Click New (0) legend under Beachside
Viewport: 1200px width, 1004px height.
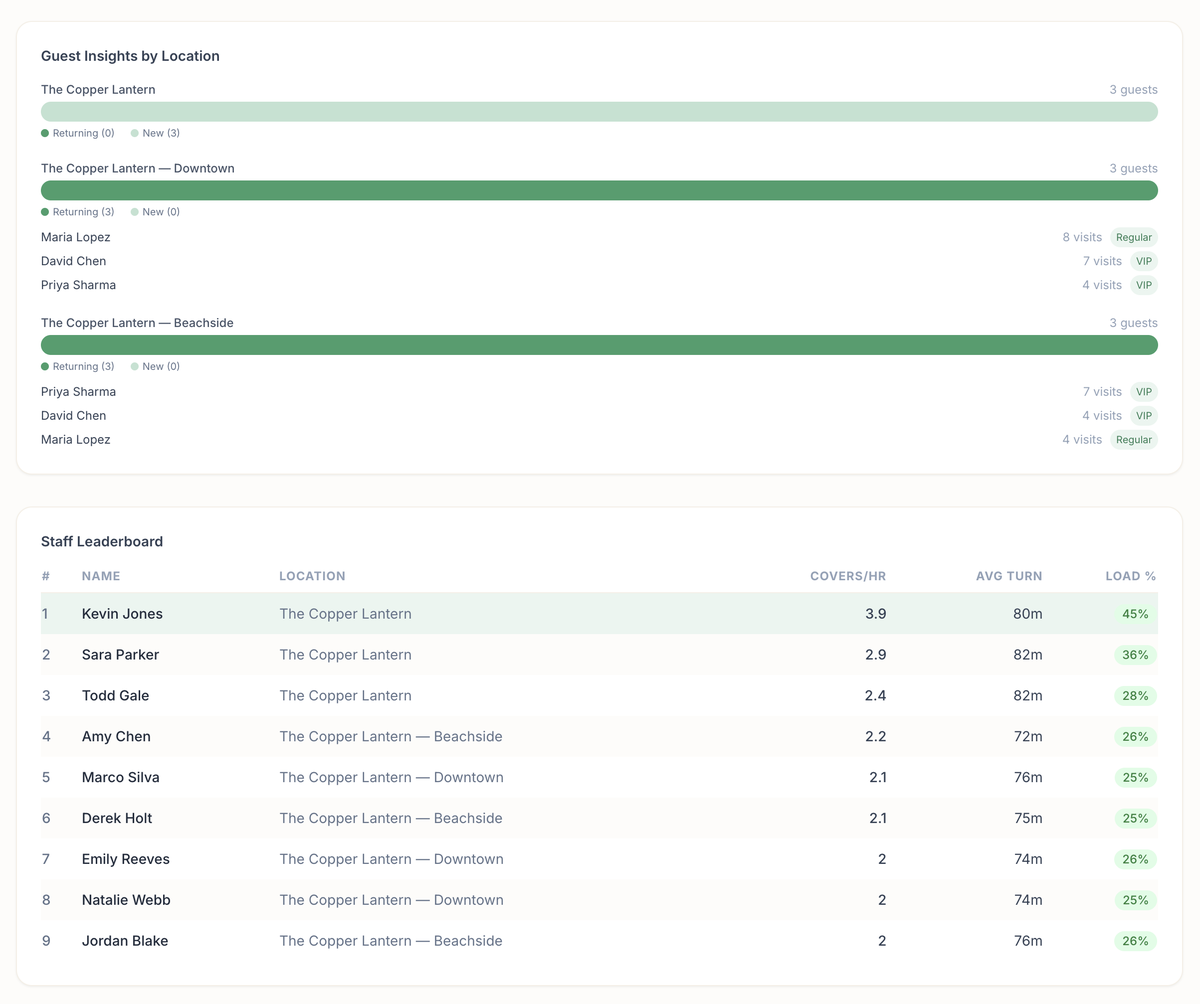point(155,366)
